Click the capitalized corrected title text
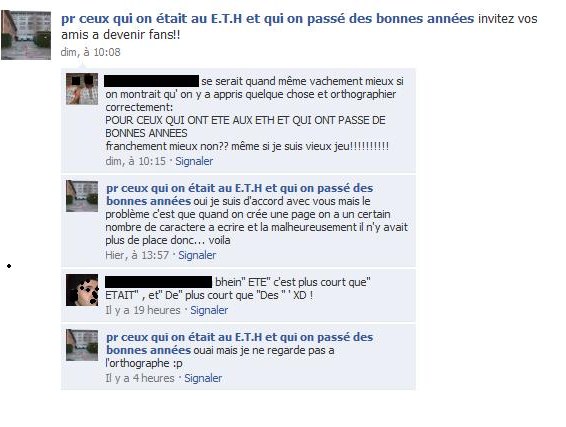The height and width of the screenshot is (427, 566). click(x=245, y=126)
